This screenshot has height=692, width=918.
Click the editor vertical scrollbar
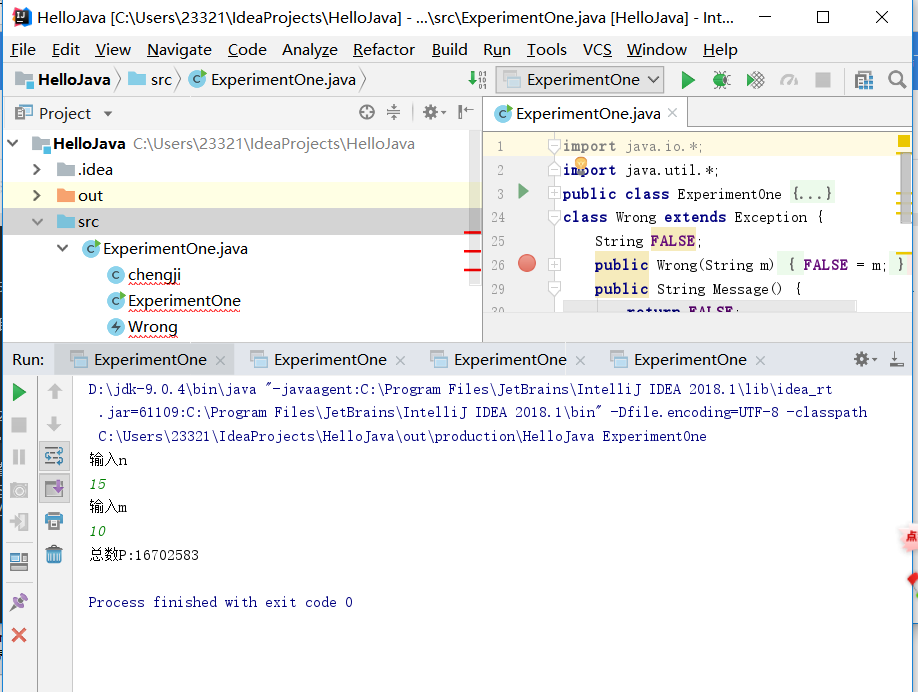pyautogui.click(x=905, y=189)
